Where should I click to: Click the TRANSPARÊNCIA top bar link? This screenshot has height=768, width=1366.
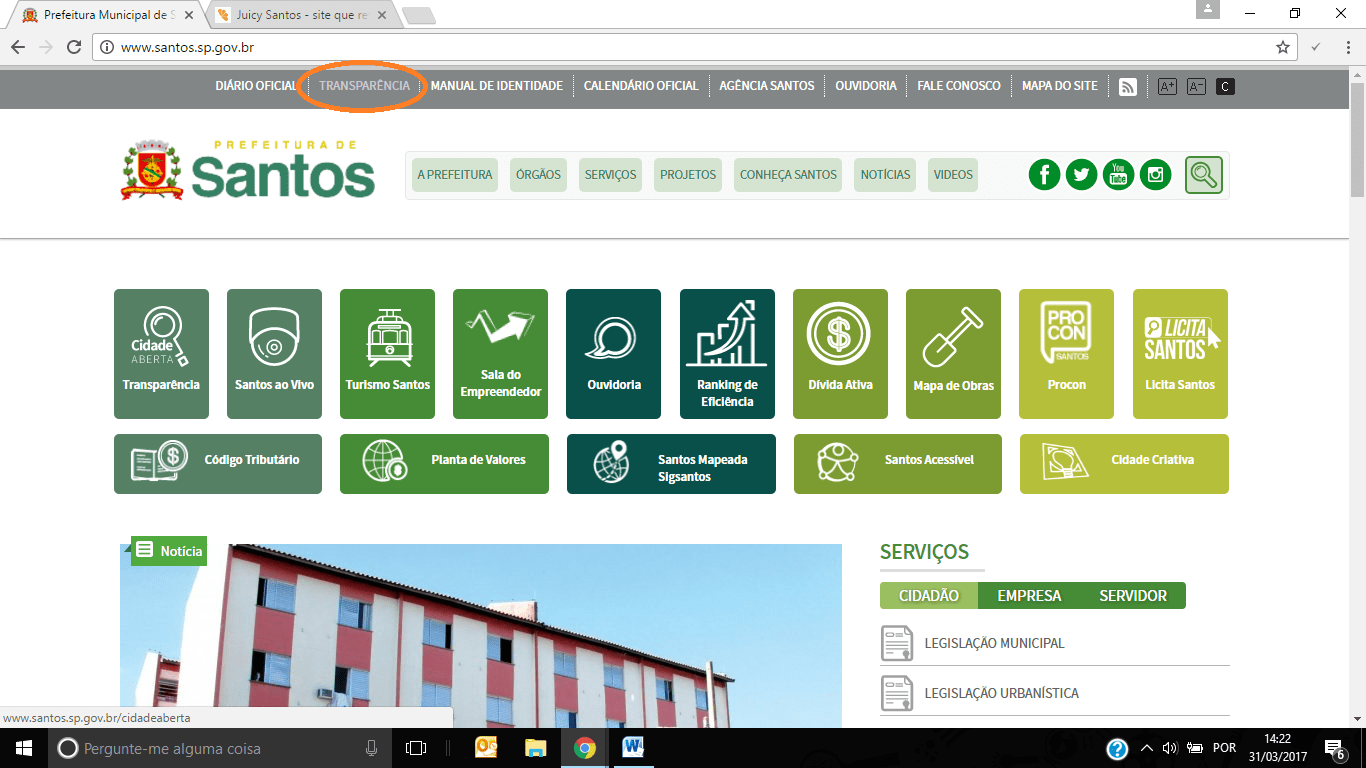364,86
